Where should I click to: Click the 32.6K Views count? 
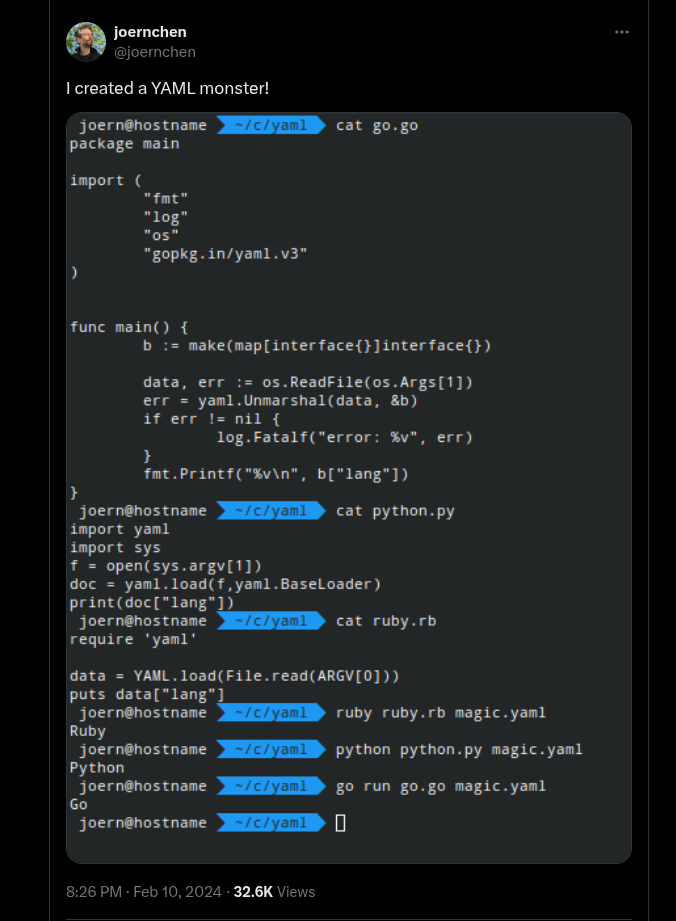coord(274,892)
